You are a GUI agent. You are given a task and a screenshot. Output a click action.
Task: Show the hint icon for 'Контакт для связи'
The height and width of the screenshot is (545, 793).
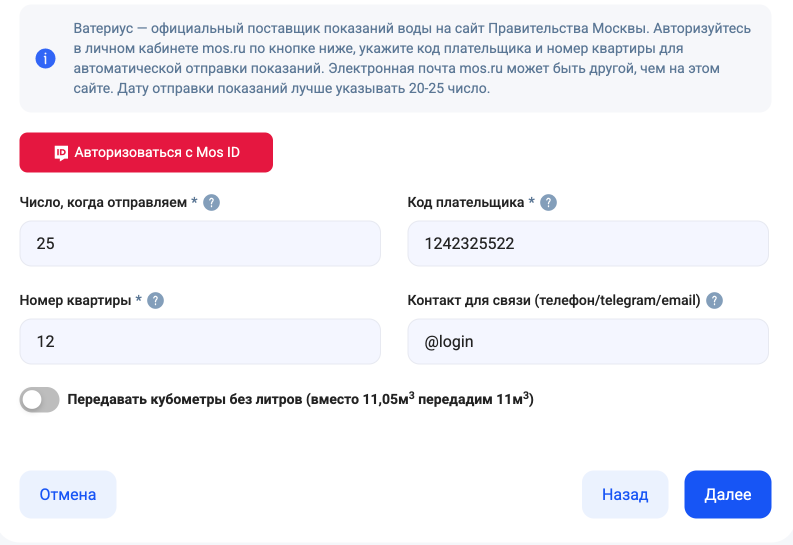coord(714,300)
